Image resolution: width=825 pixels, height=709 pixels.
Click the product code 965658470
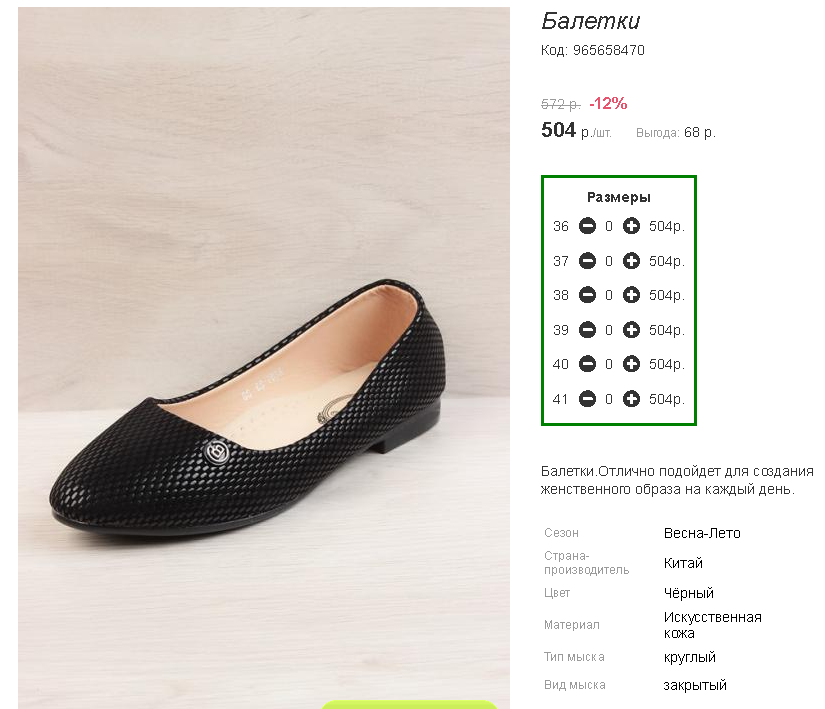click(608, 50)
